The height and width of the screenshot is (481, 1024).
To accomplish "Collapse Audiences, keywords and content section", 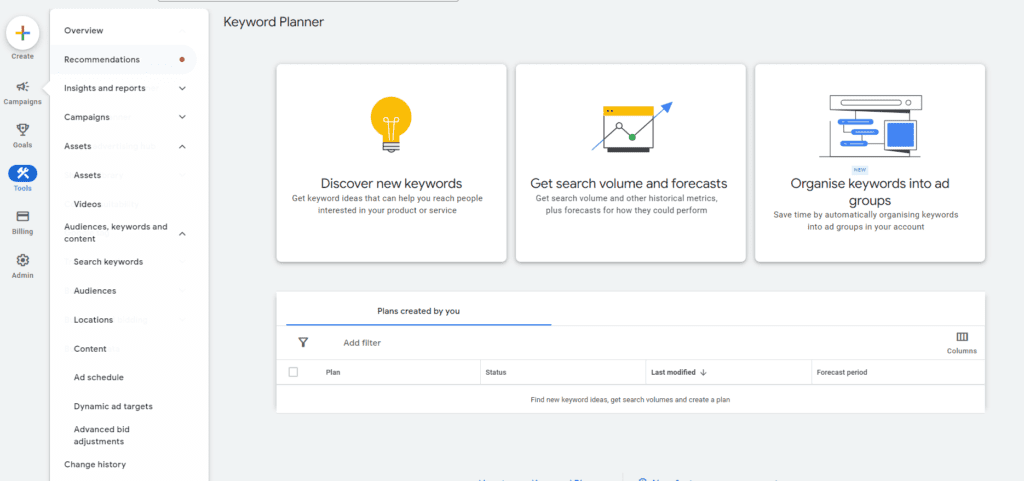I will click(x=182, y=233).
